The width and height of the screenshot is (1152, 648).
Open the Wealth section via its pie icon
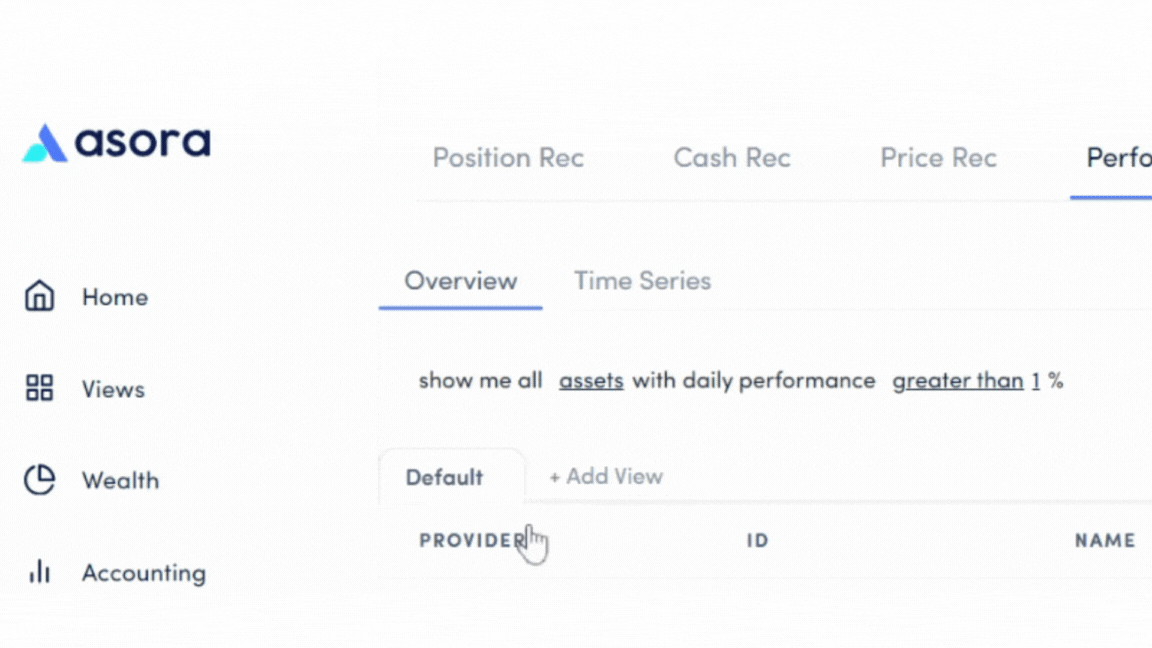pos(39,480)
